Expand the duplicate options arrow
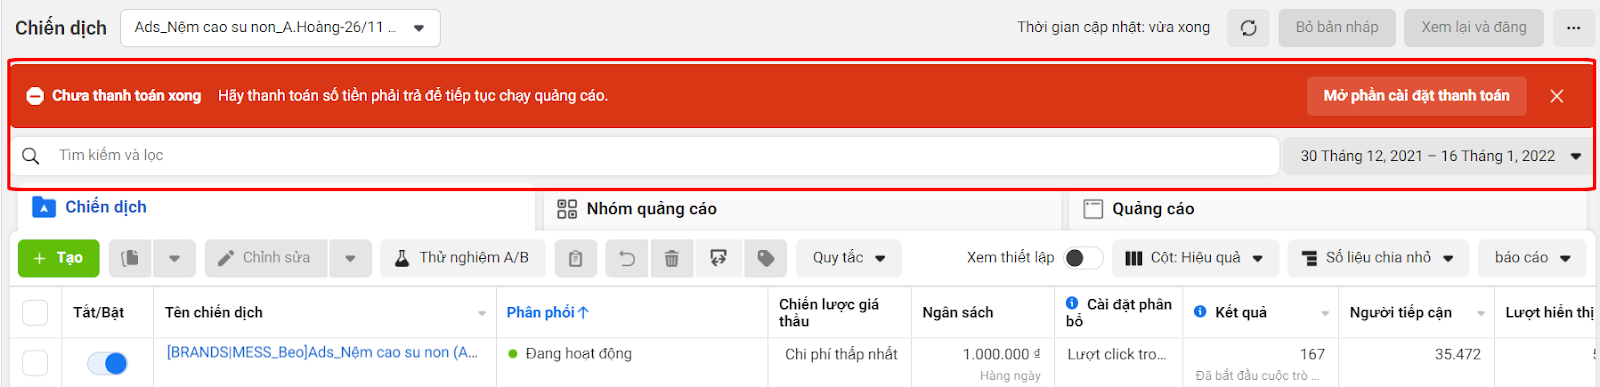This screenshot has height=387, width=1600. tap(174, 258)
